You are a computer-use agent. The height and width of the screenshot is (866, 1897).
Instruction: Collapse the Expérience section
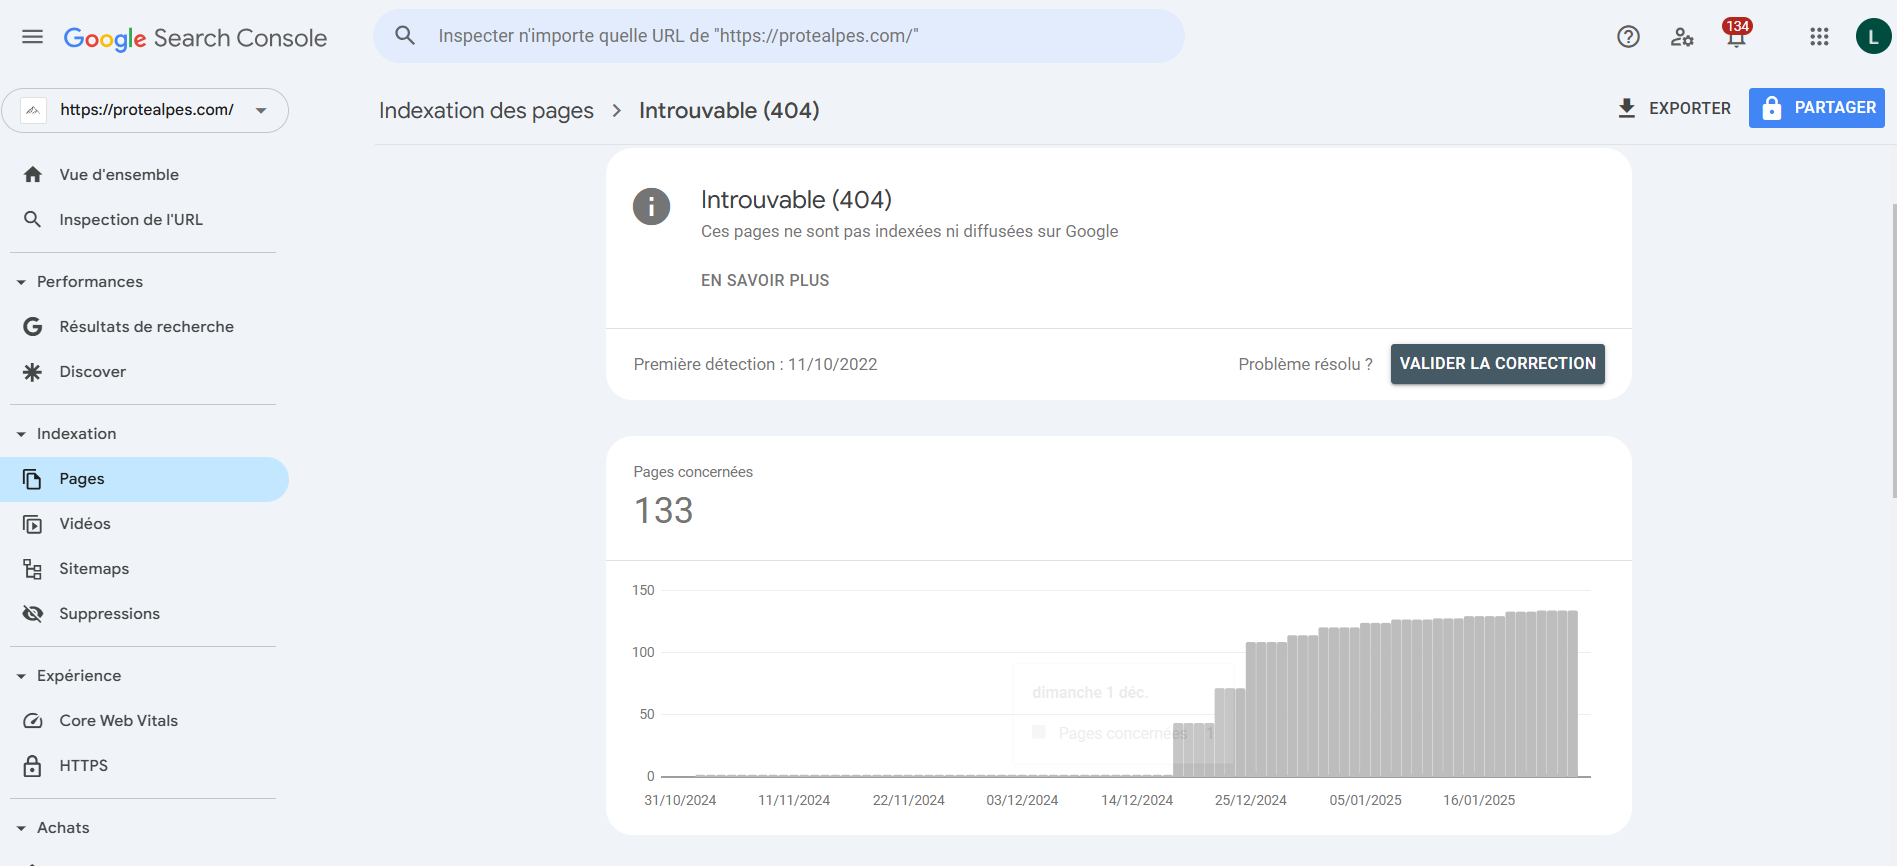[x=22, y=676]
